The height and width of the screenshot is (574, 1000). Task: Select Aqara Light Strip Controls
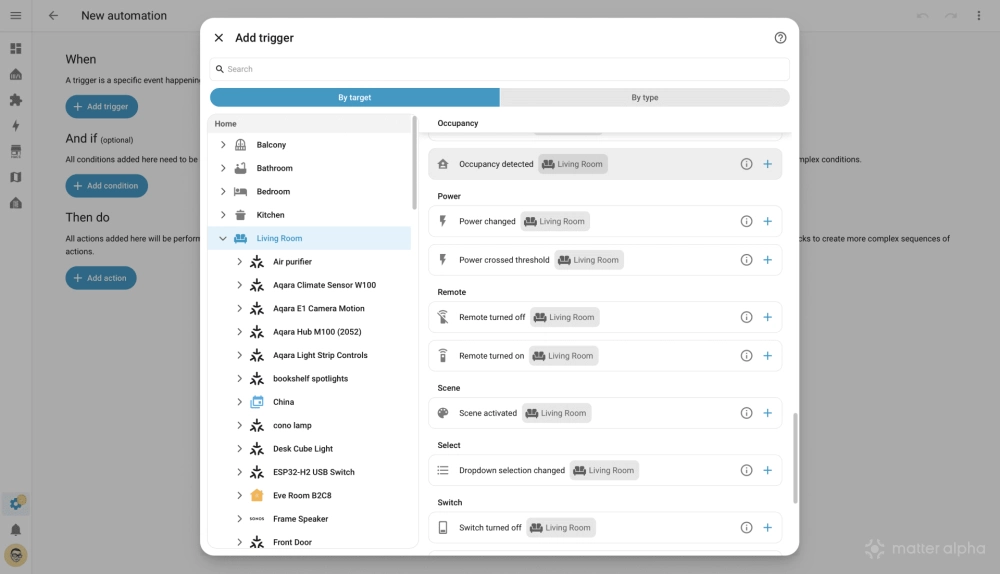[320, 355]
